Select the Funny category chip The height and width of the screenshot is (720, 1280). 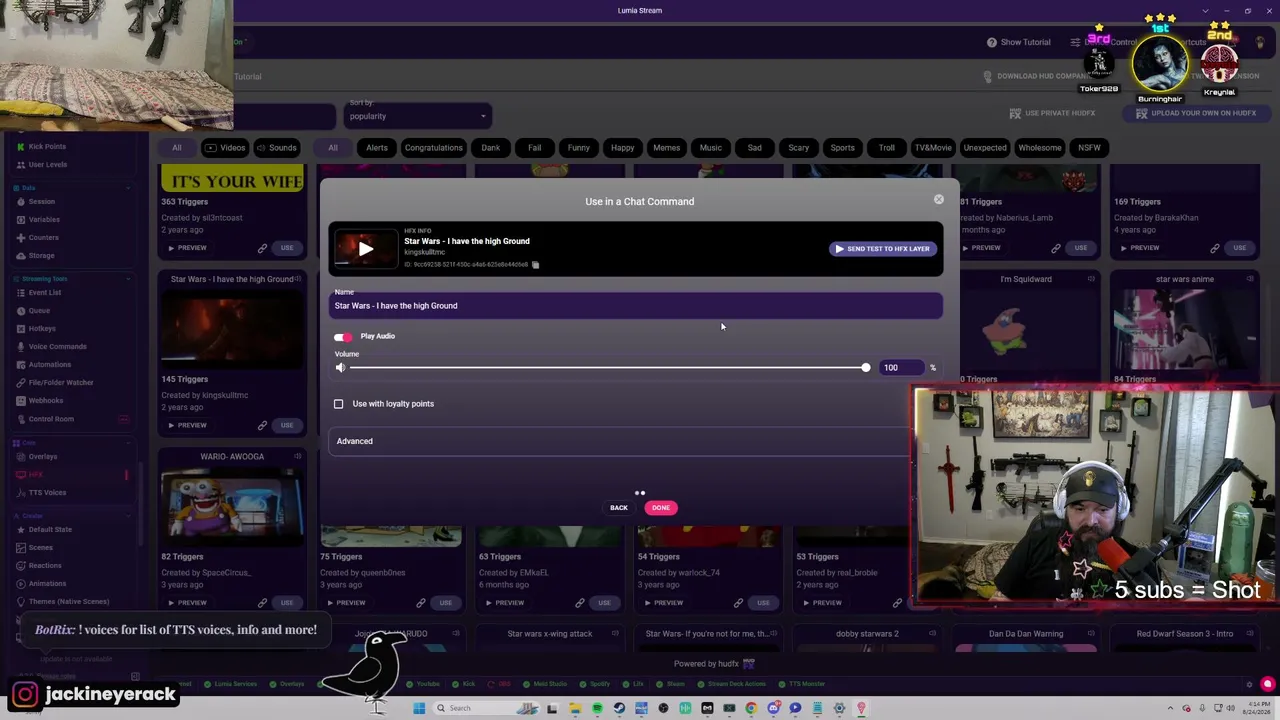tap(579, 148)
